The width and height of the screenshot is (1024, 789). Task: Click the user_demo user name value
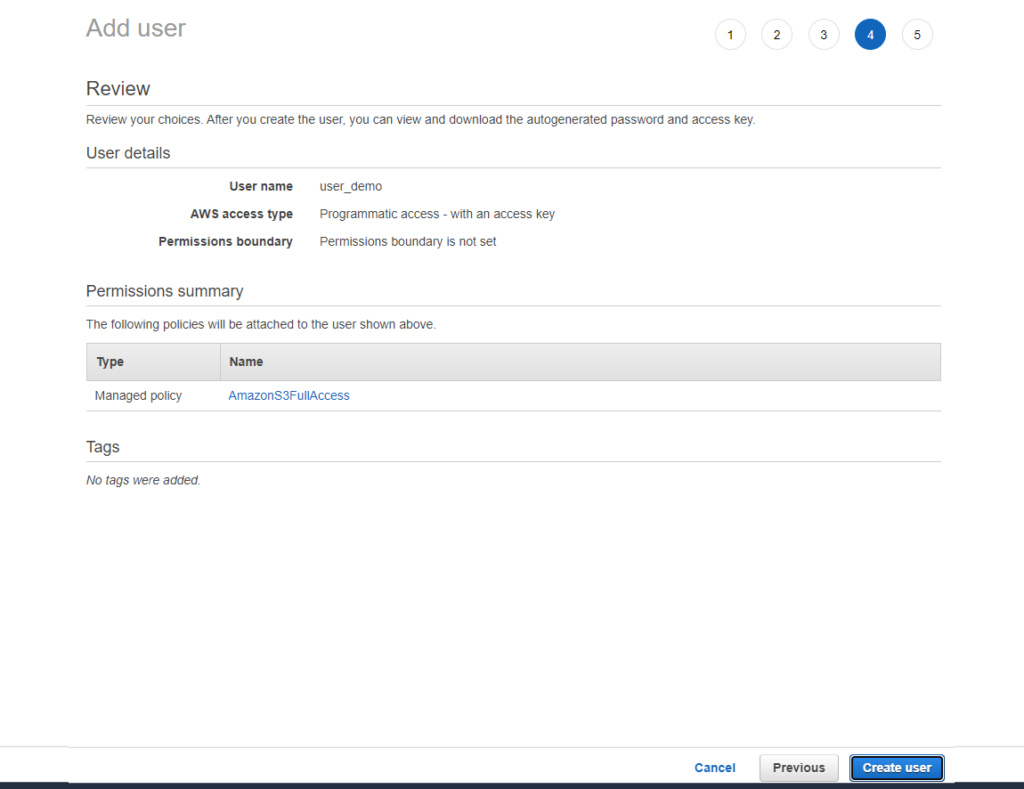point(350,186)
